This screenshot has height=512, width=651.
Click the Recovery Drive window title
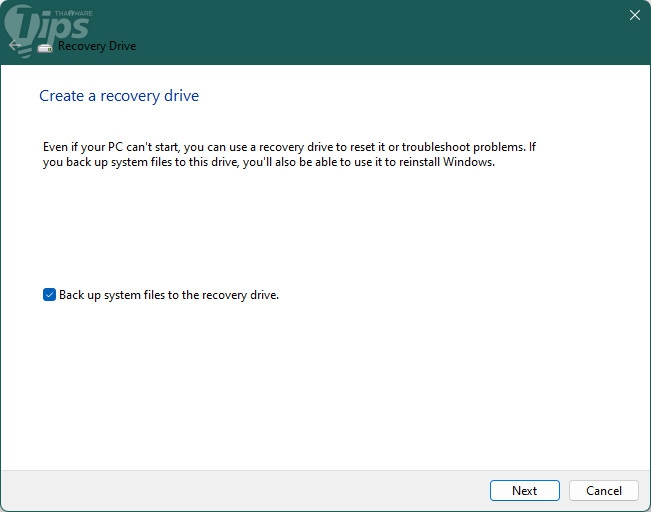tap(97, 46)
